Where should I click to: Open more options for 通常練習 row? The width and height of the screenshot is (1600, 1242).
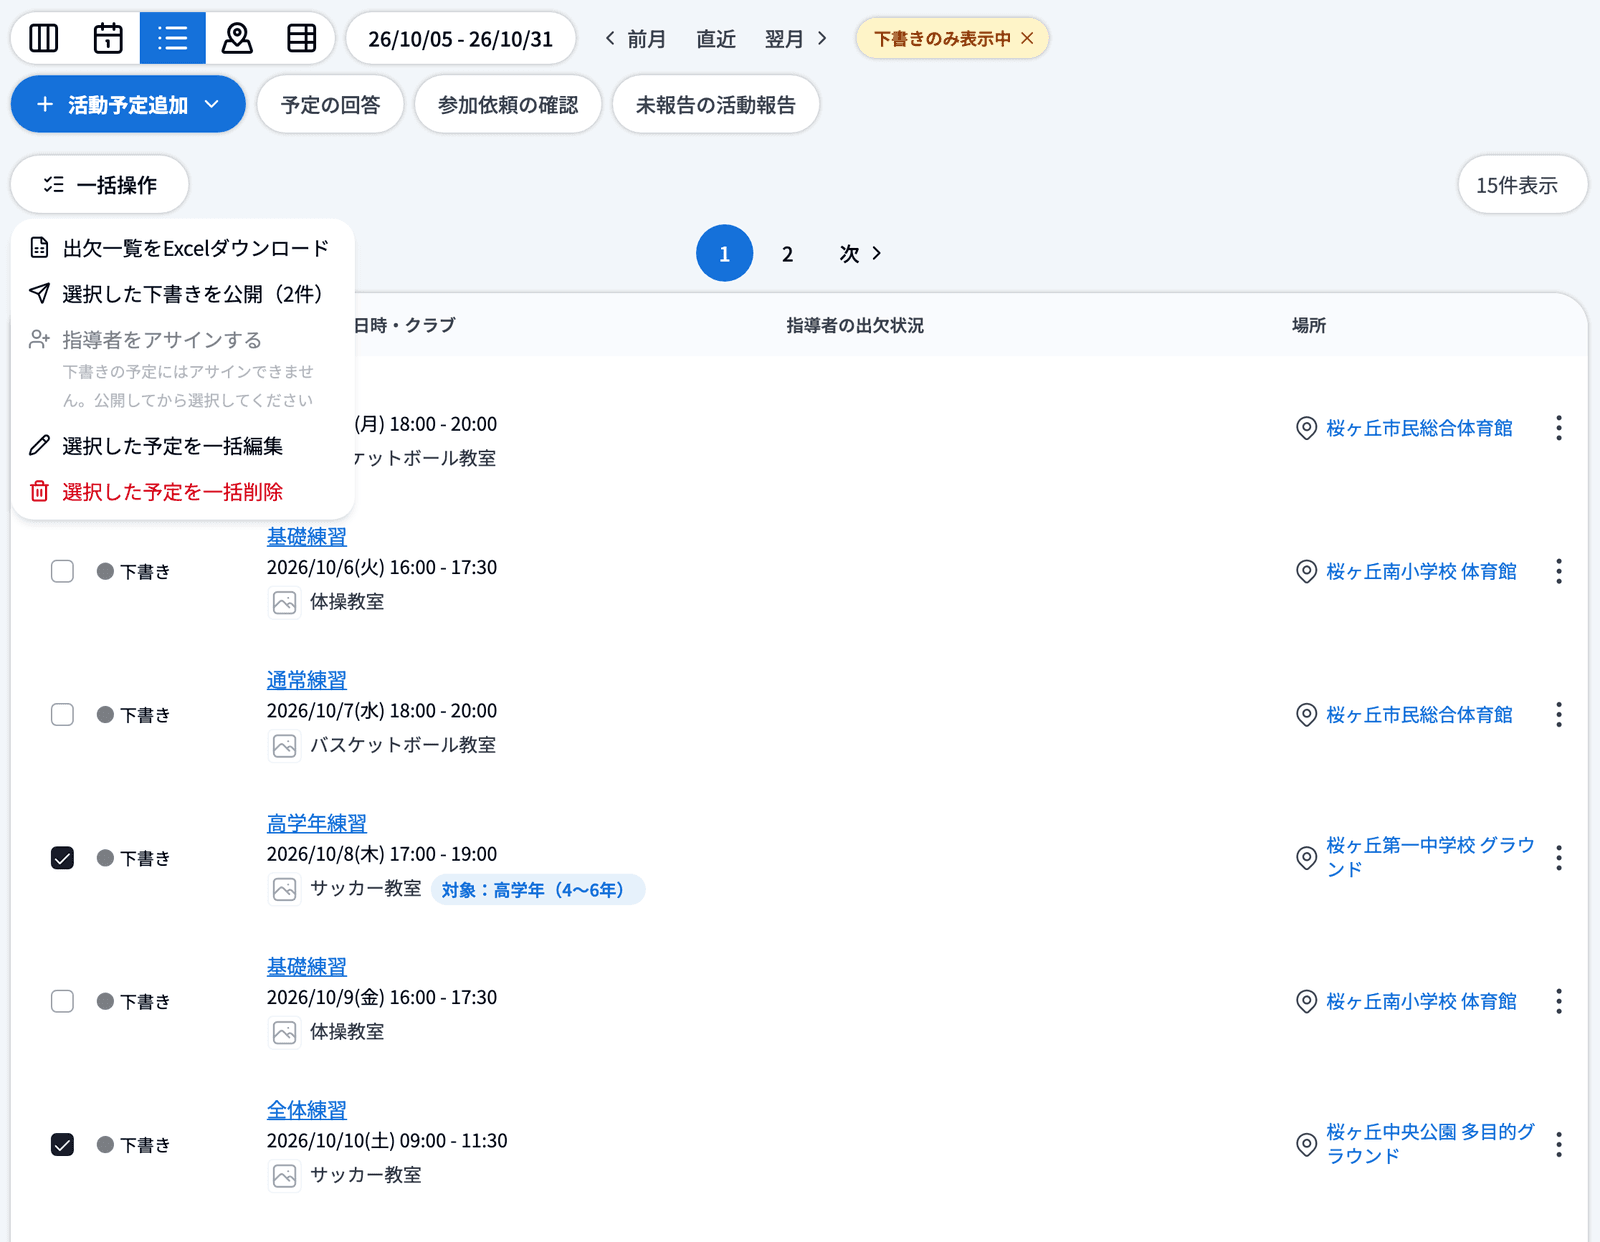click(1559, 714)
